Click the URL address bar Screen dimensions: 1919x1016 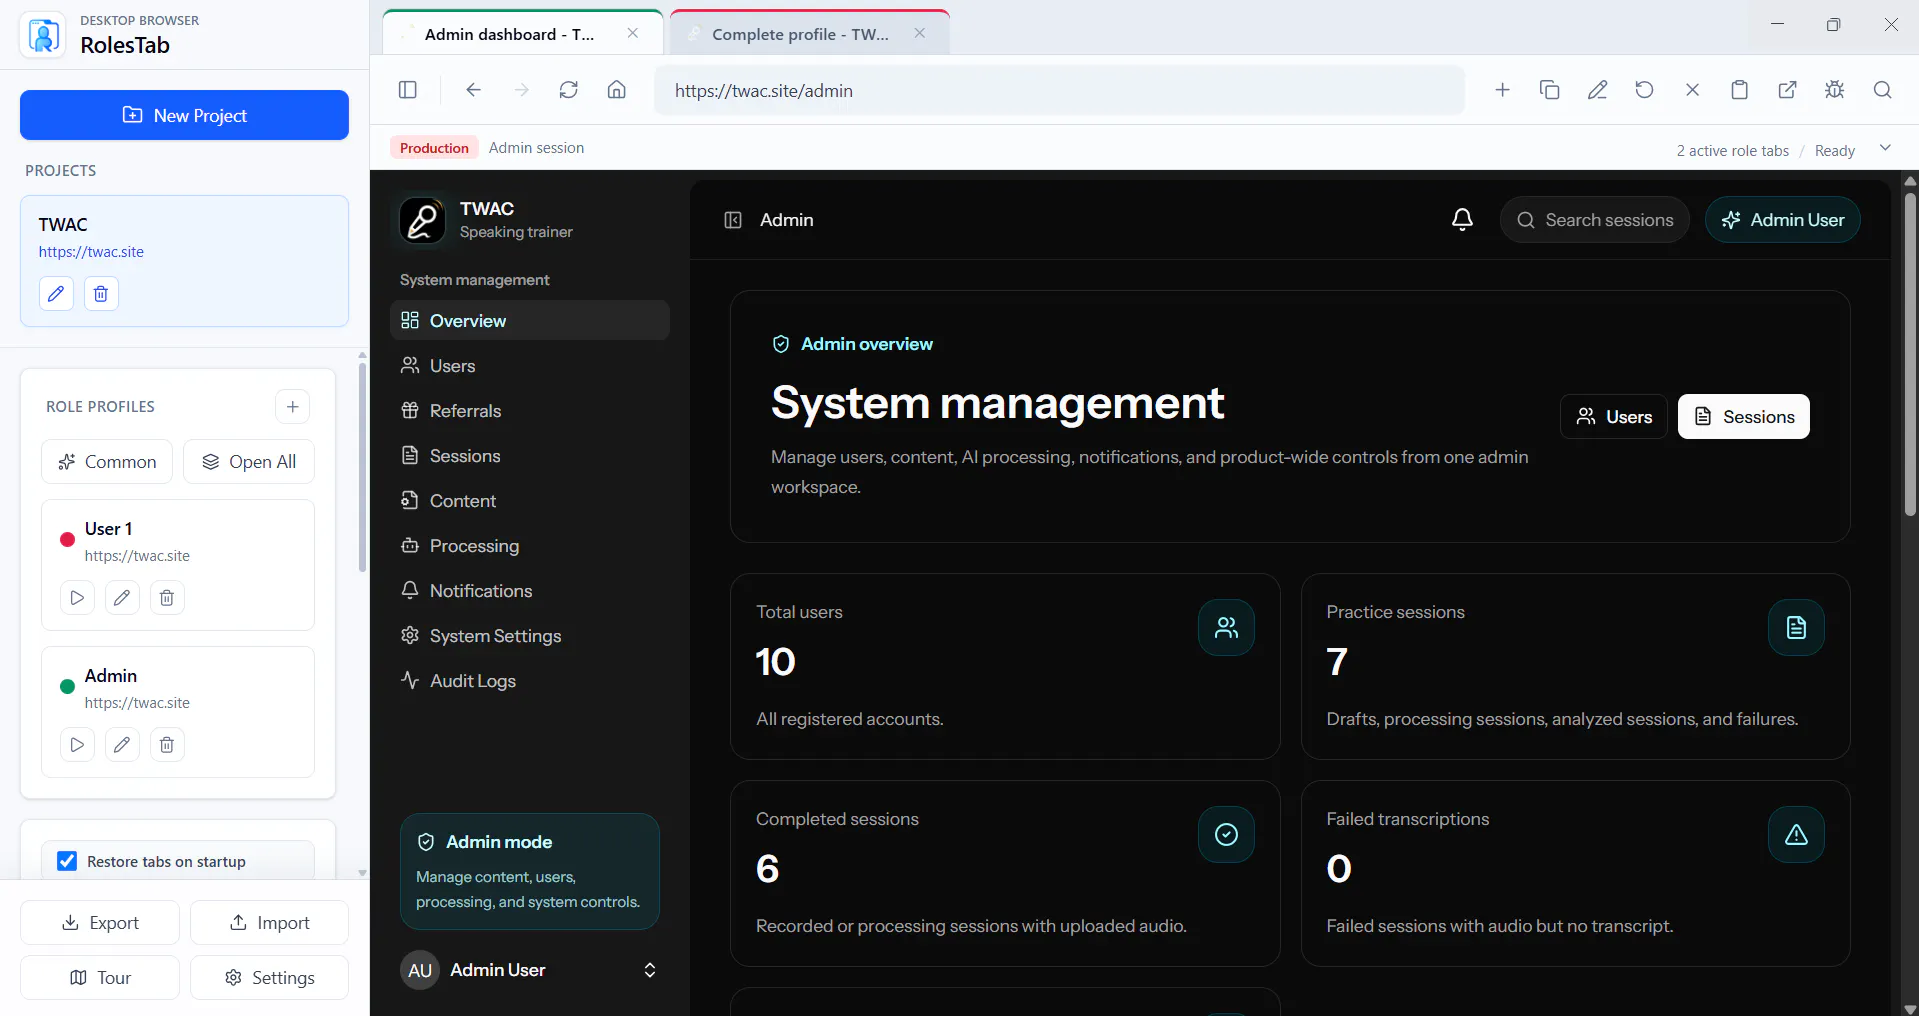coord(1060,90)
